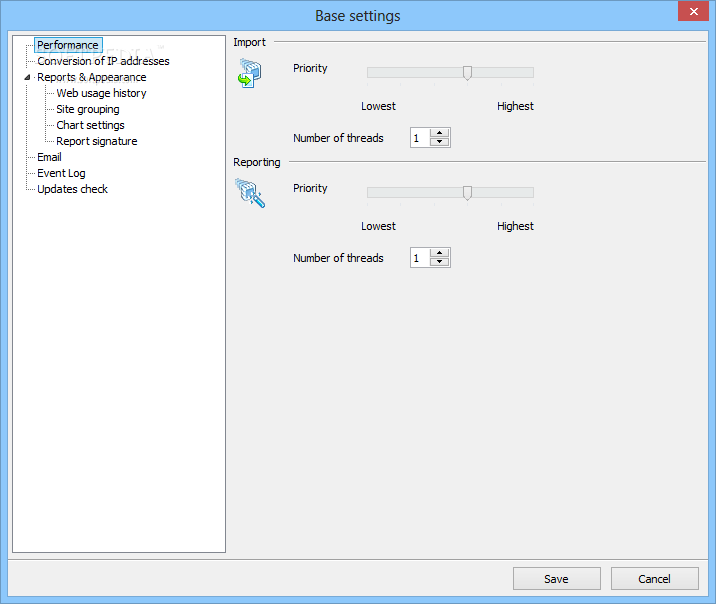The height and width of the screenshot is (604, 716).
Task: Show Event Log settings
Action: [61, 173]
